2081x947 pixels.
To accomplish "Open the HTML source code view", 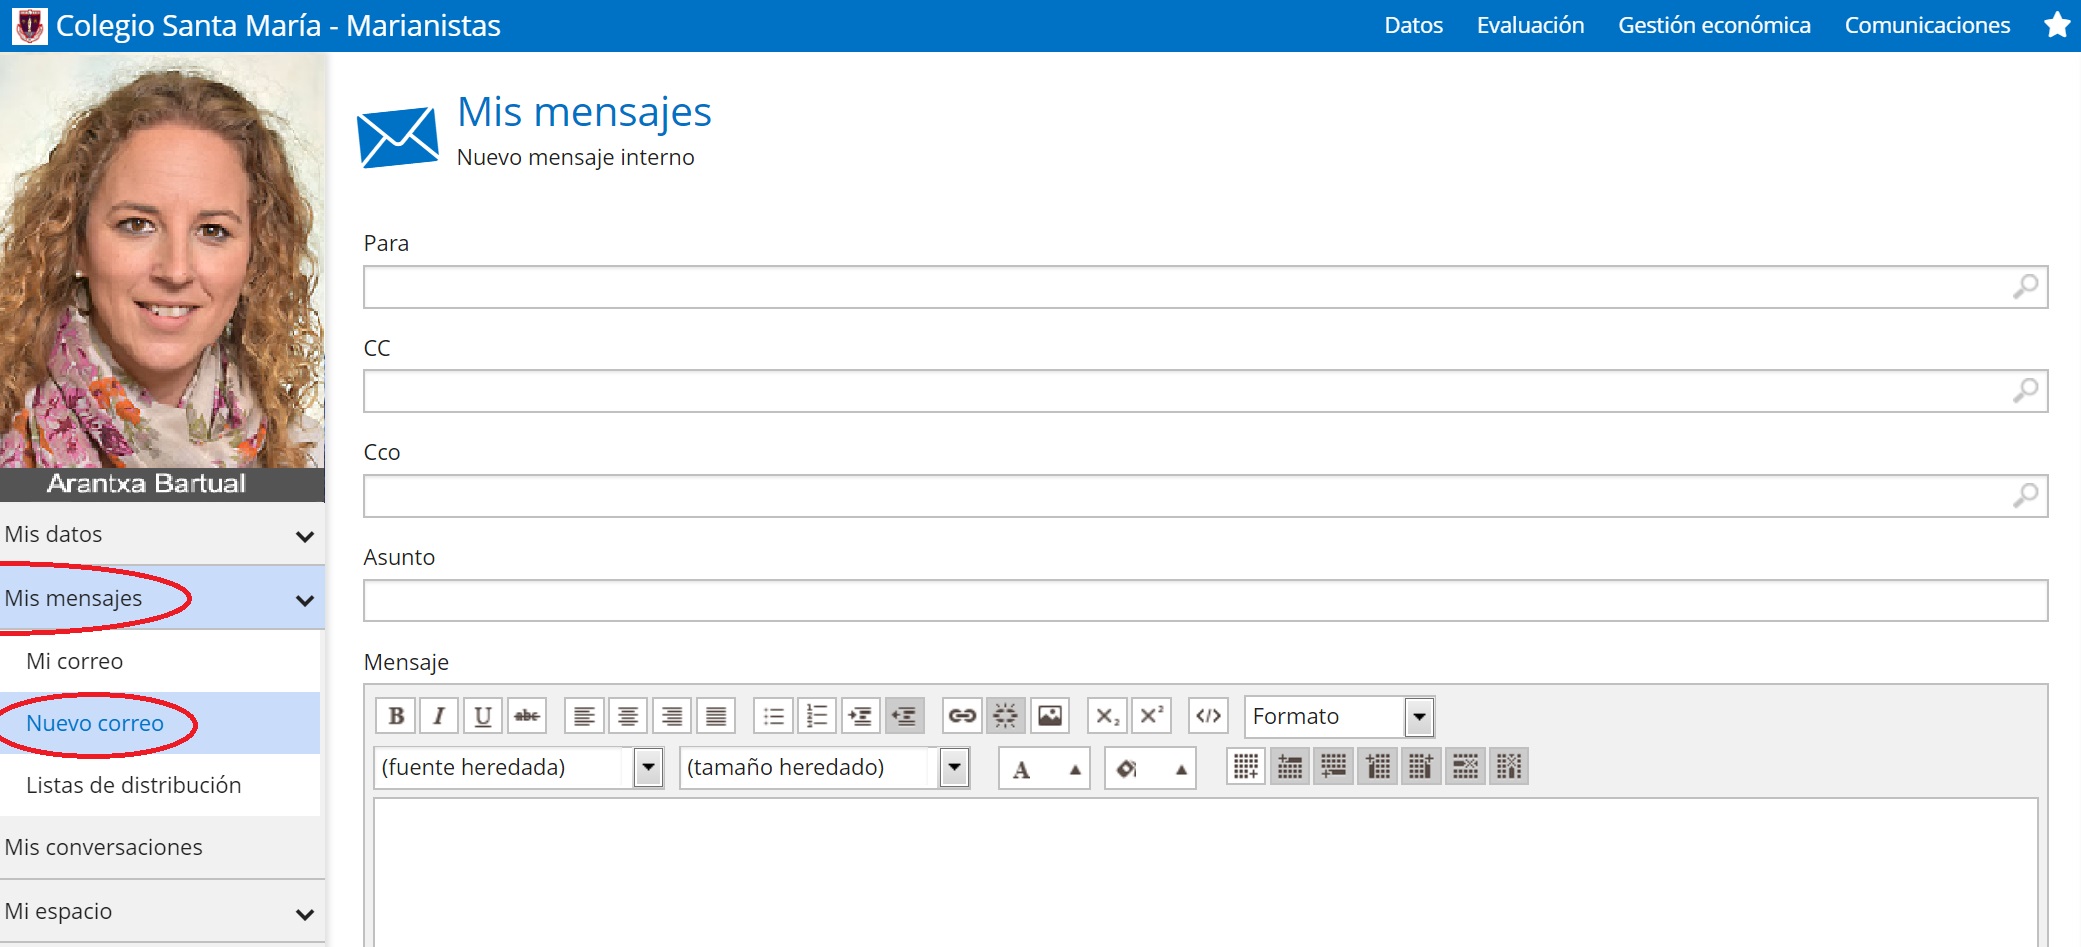I will [1208, 716].
